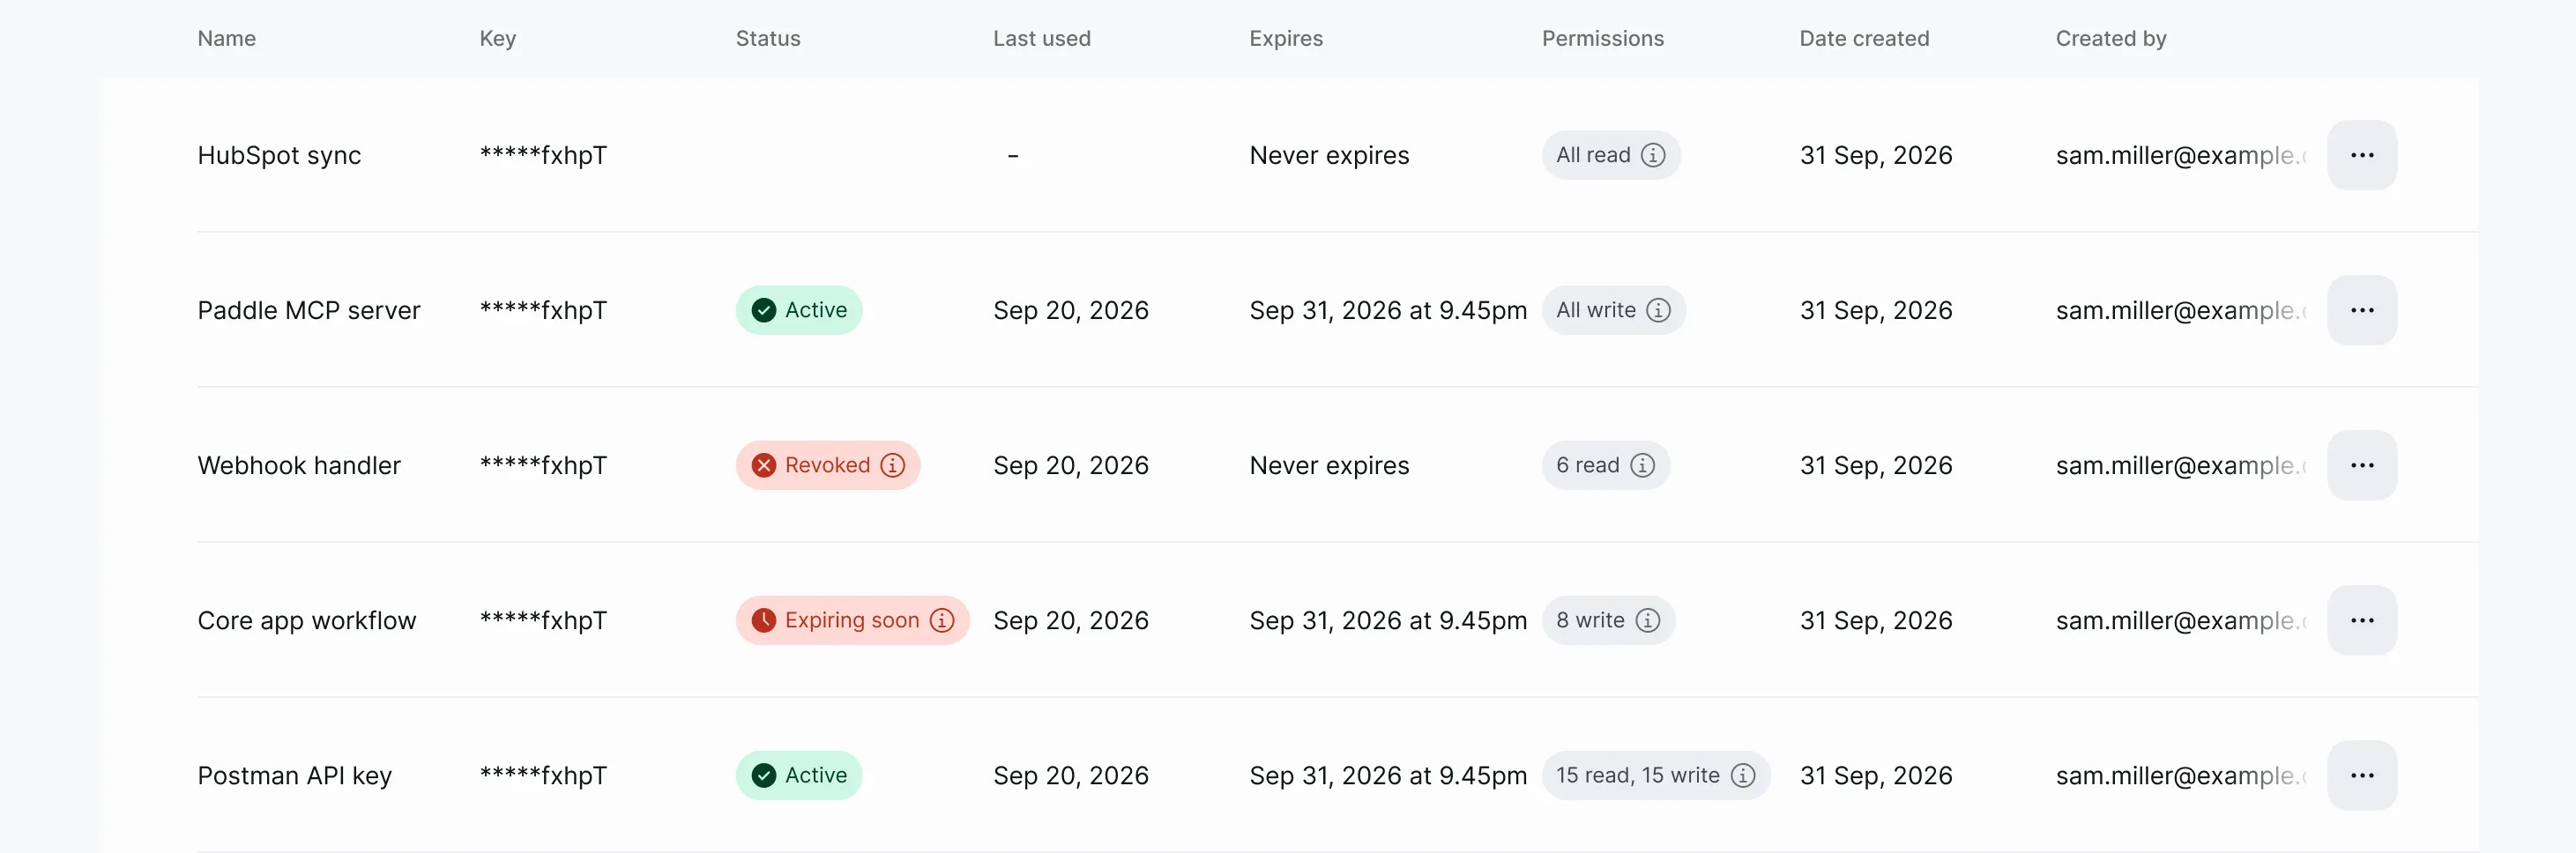Click the info icon on the 8 write badge
Image resolution: width=2576 pixels, height=853 pixels.
[x=1647, y=620]
